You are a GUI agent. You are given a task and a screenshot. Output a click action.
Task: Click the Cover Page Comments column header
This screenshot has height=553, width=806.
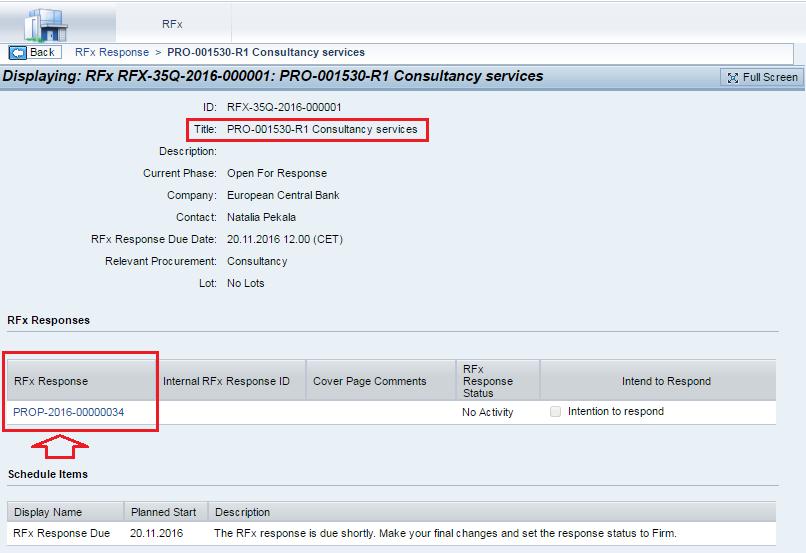tap(381, 381)
